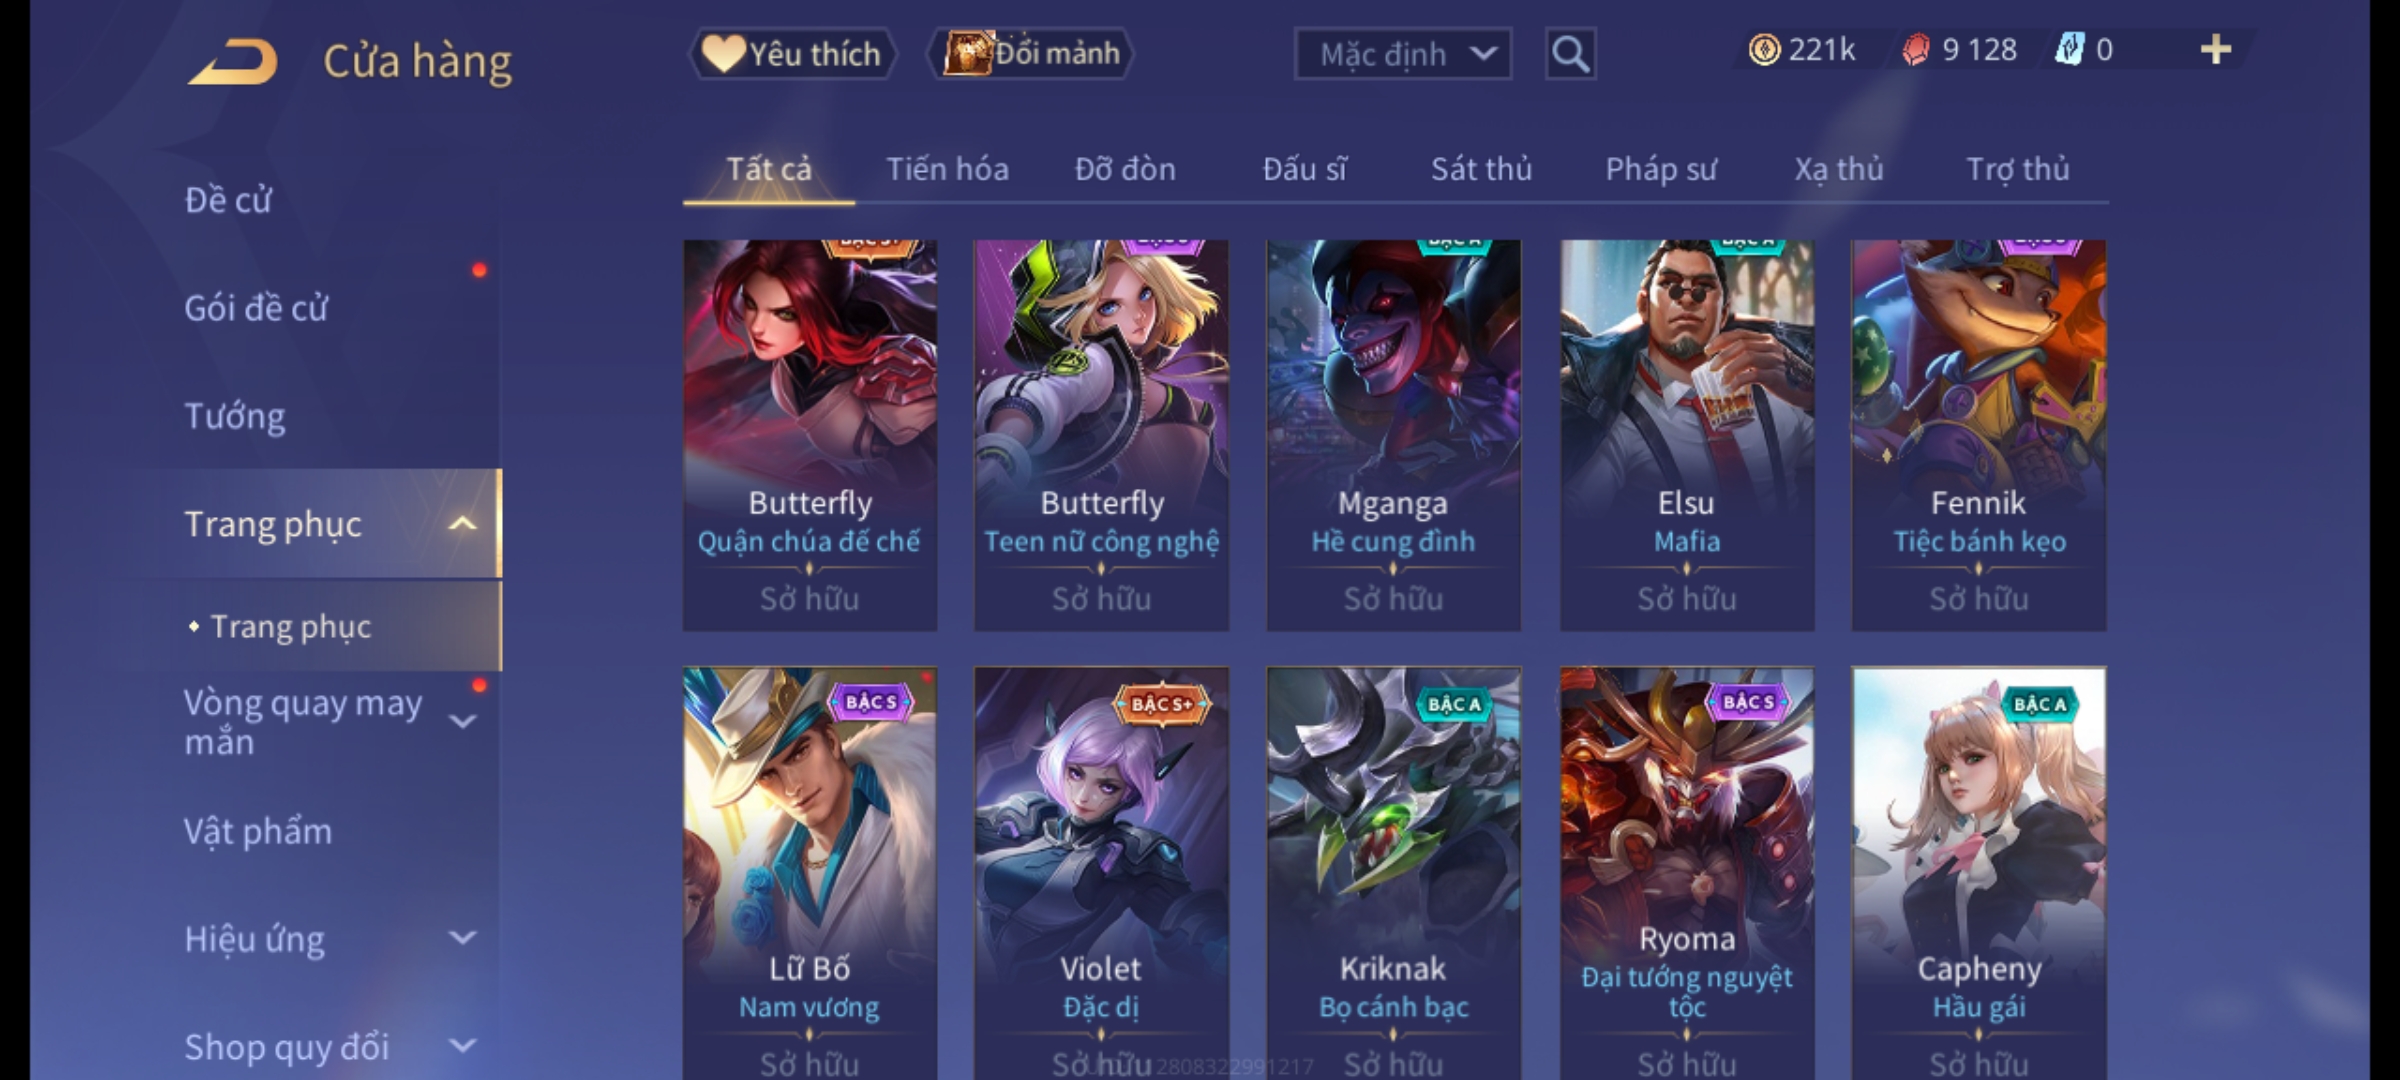Collapse the Trang phục sidebar section
Viewport: 2400px width, 1080px height.
point(462,524)
